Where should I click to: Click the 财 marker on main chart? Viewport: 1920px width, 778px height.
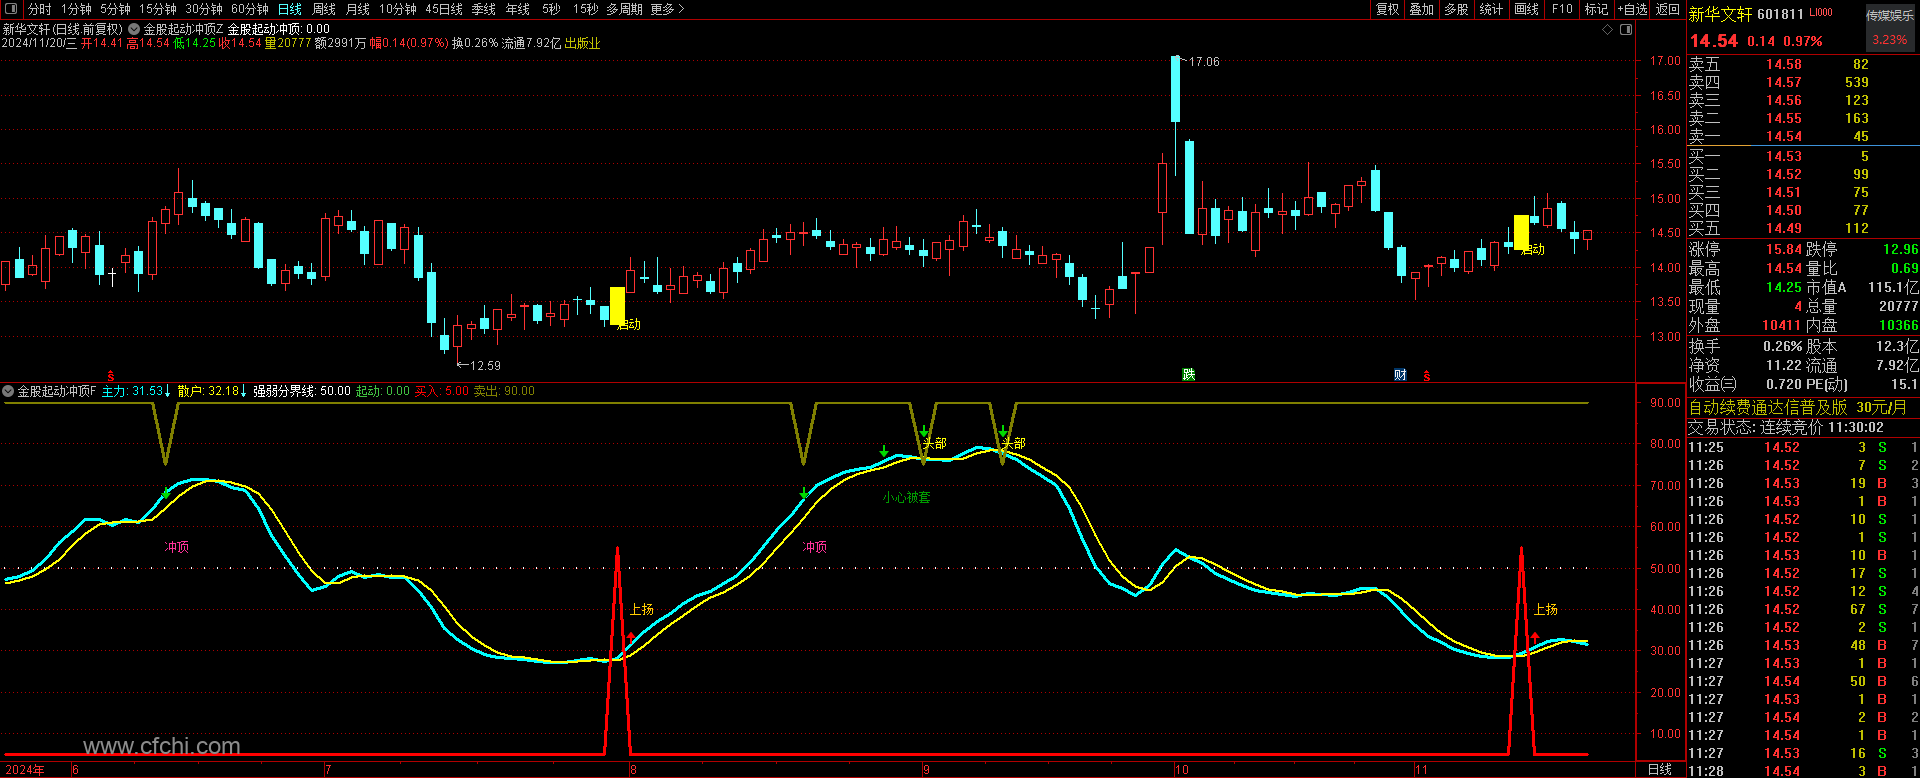(1400, 375)
